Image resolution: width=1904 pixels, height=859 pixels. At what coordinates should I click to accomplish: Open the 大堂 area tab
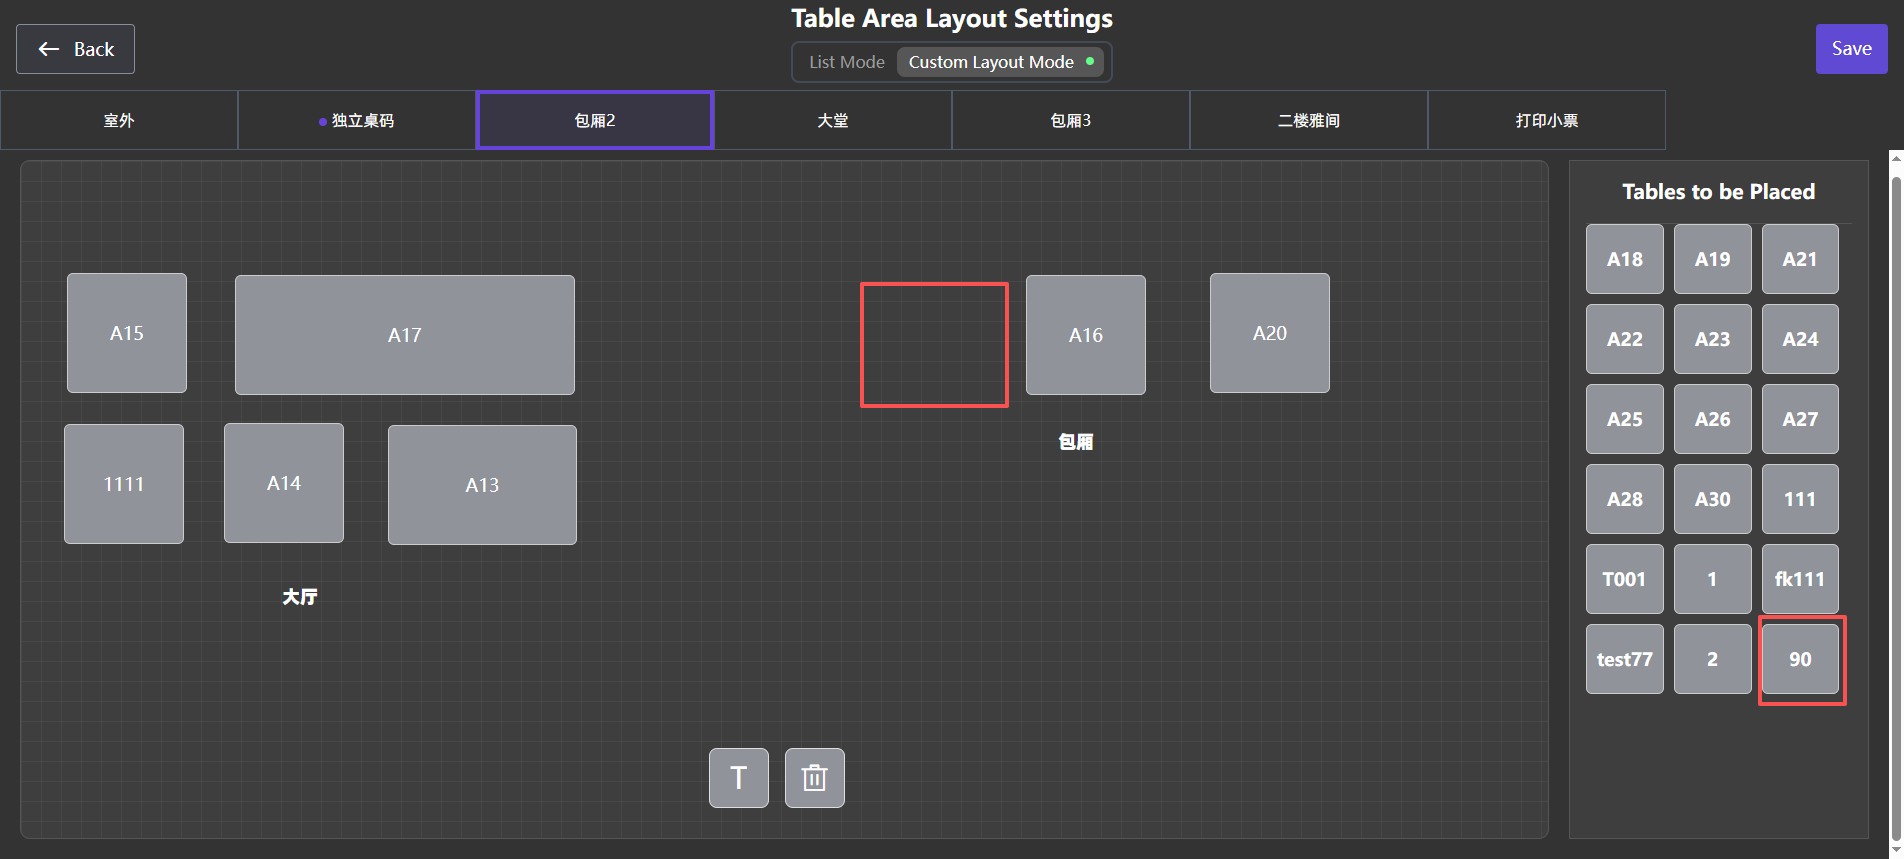(832, 120)
